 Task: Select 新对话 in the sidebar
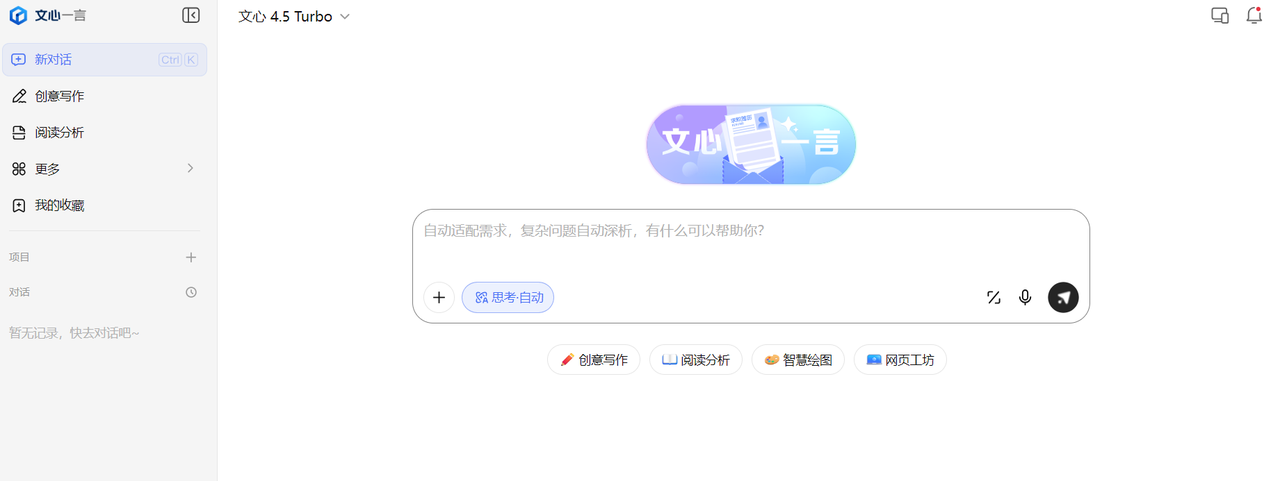pos(104,59)
